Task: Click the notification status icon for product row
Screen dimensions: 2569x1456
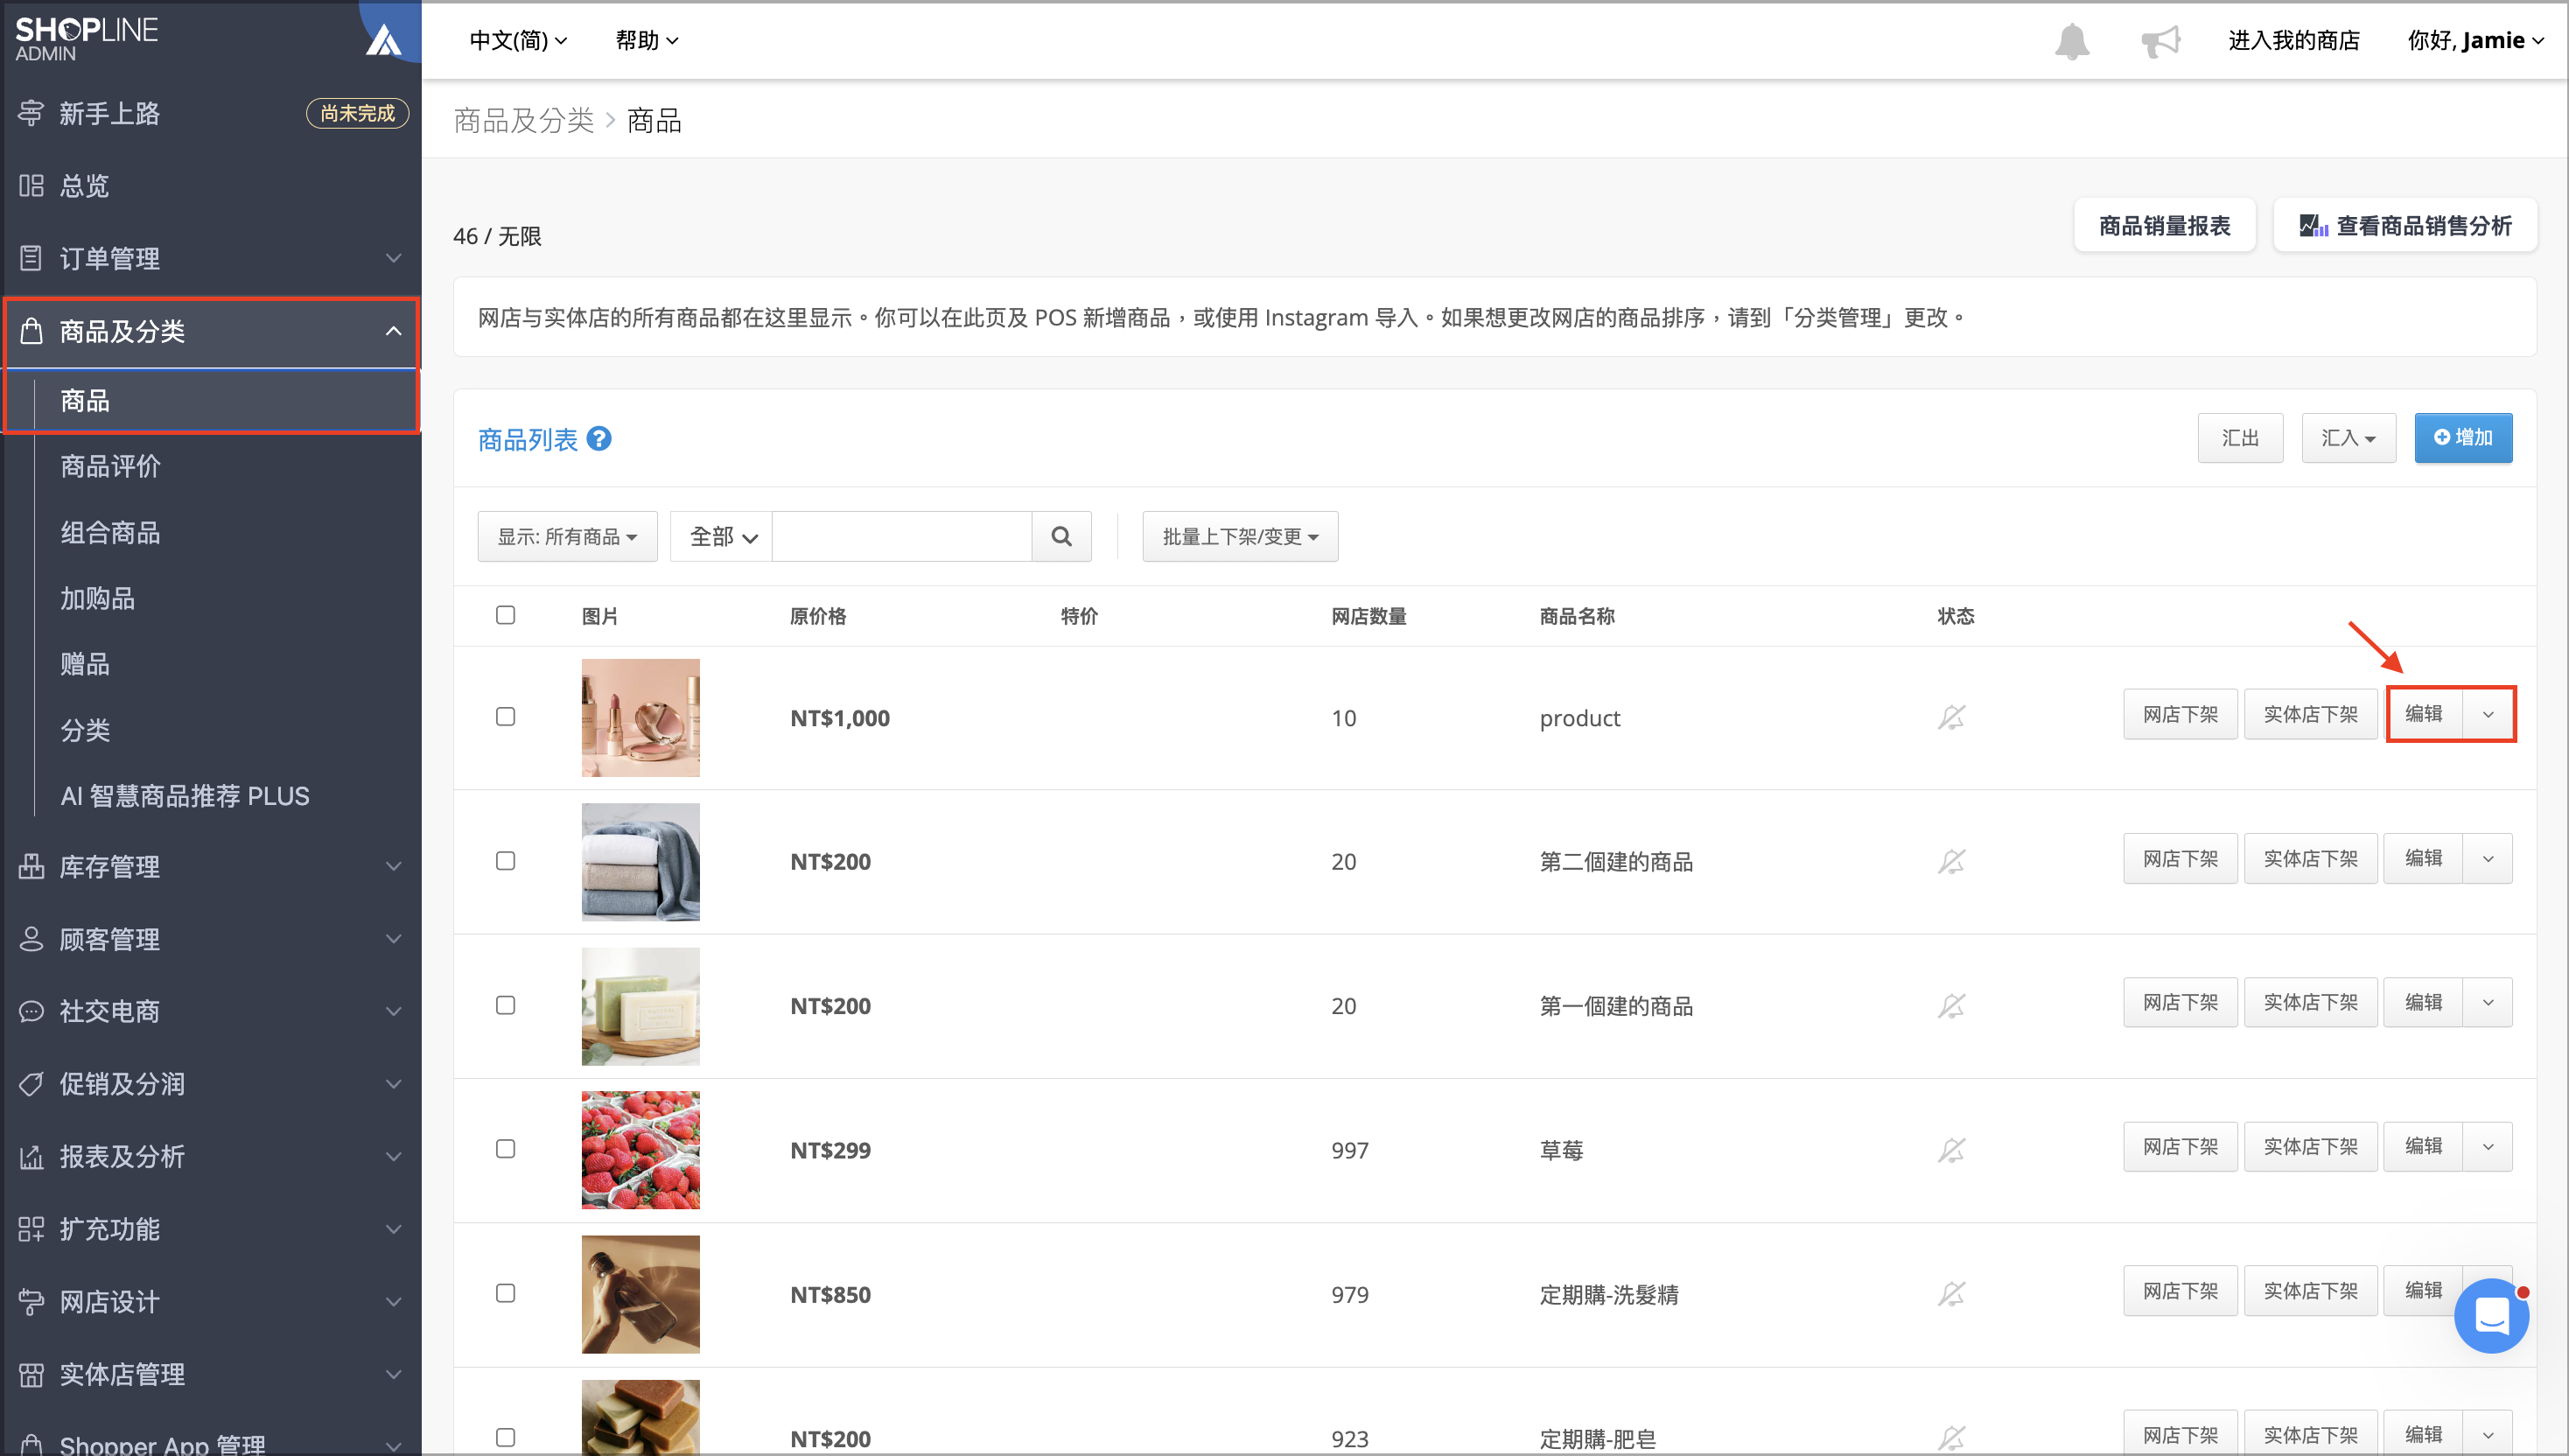Action: (x=1951, y=717)
